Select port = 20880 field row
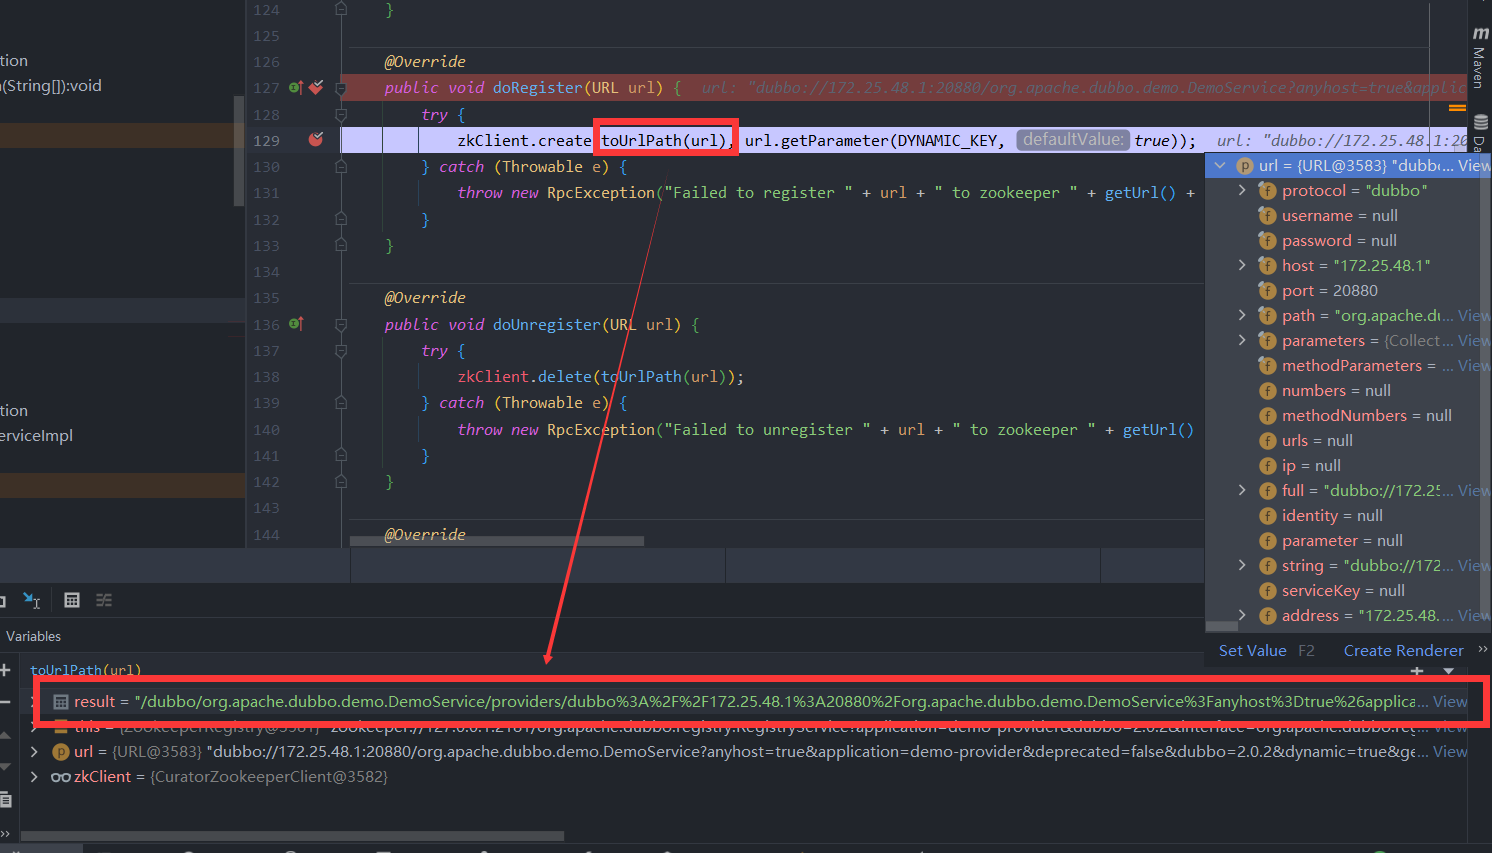Screen dimensions: 1492x853 1348,290
